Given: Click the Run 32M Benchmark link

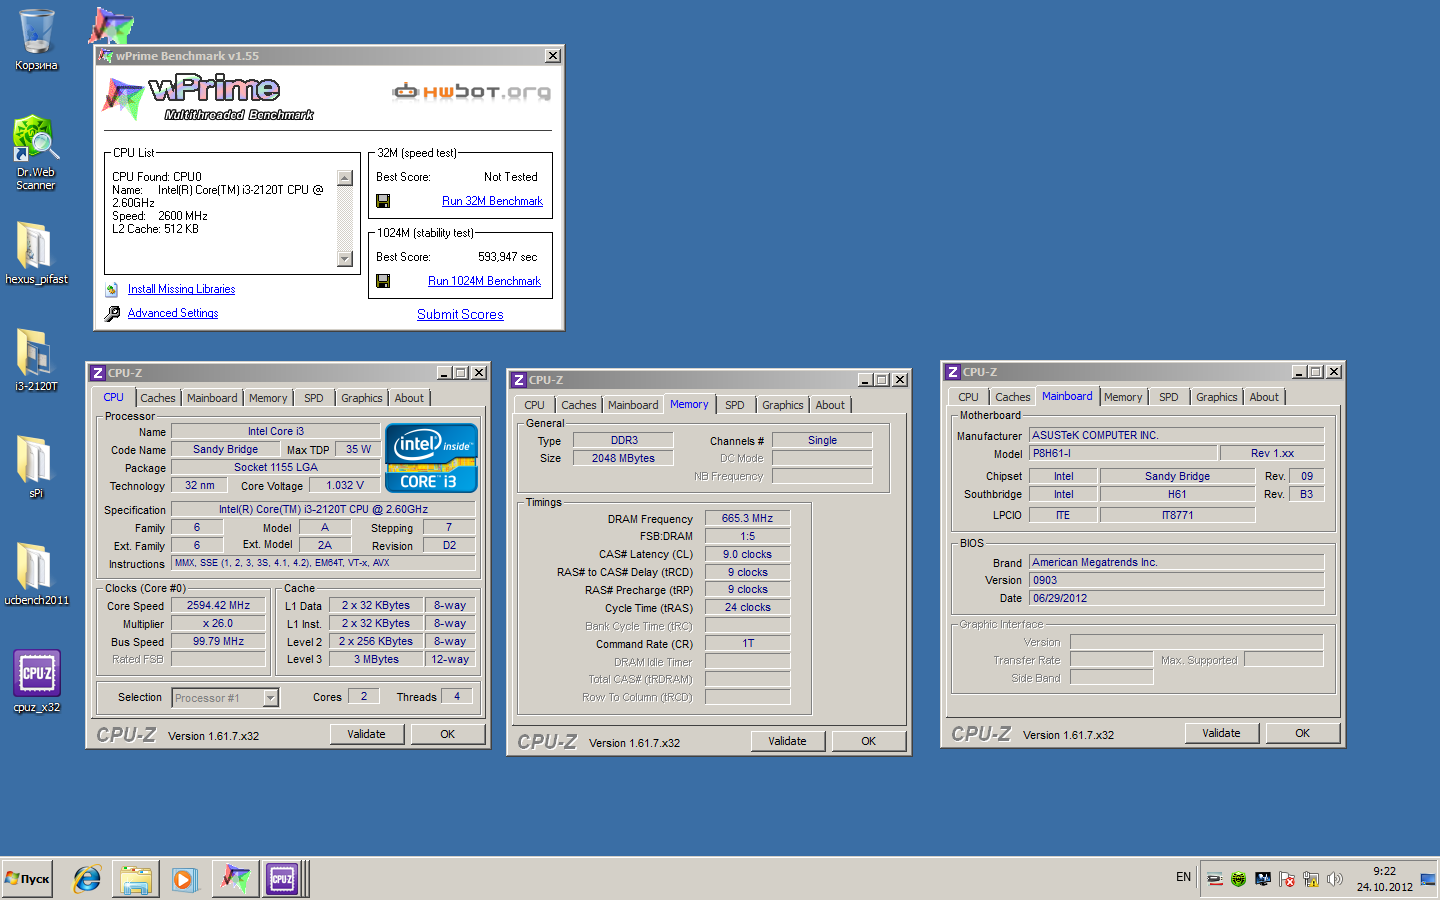Looking at the screenshot, I should click(x=492, y=201).
